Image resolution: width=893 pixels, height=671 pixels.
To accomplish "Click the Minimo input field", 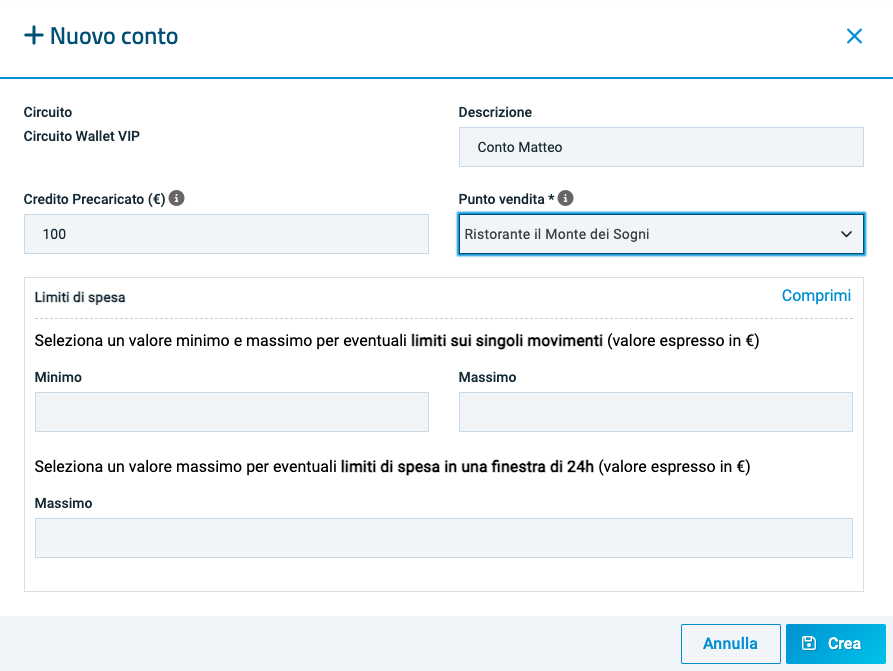I will click(231, 412).
